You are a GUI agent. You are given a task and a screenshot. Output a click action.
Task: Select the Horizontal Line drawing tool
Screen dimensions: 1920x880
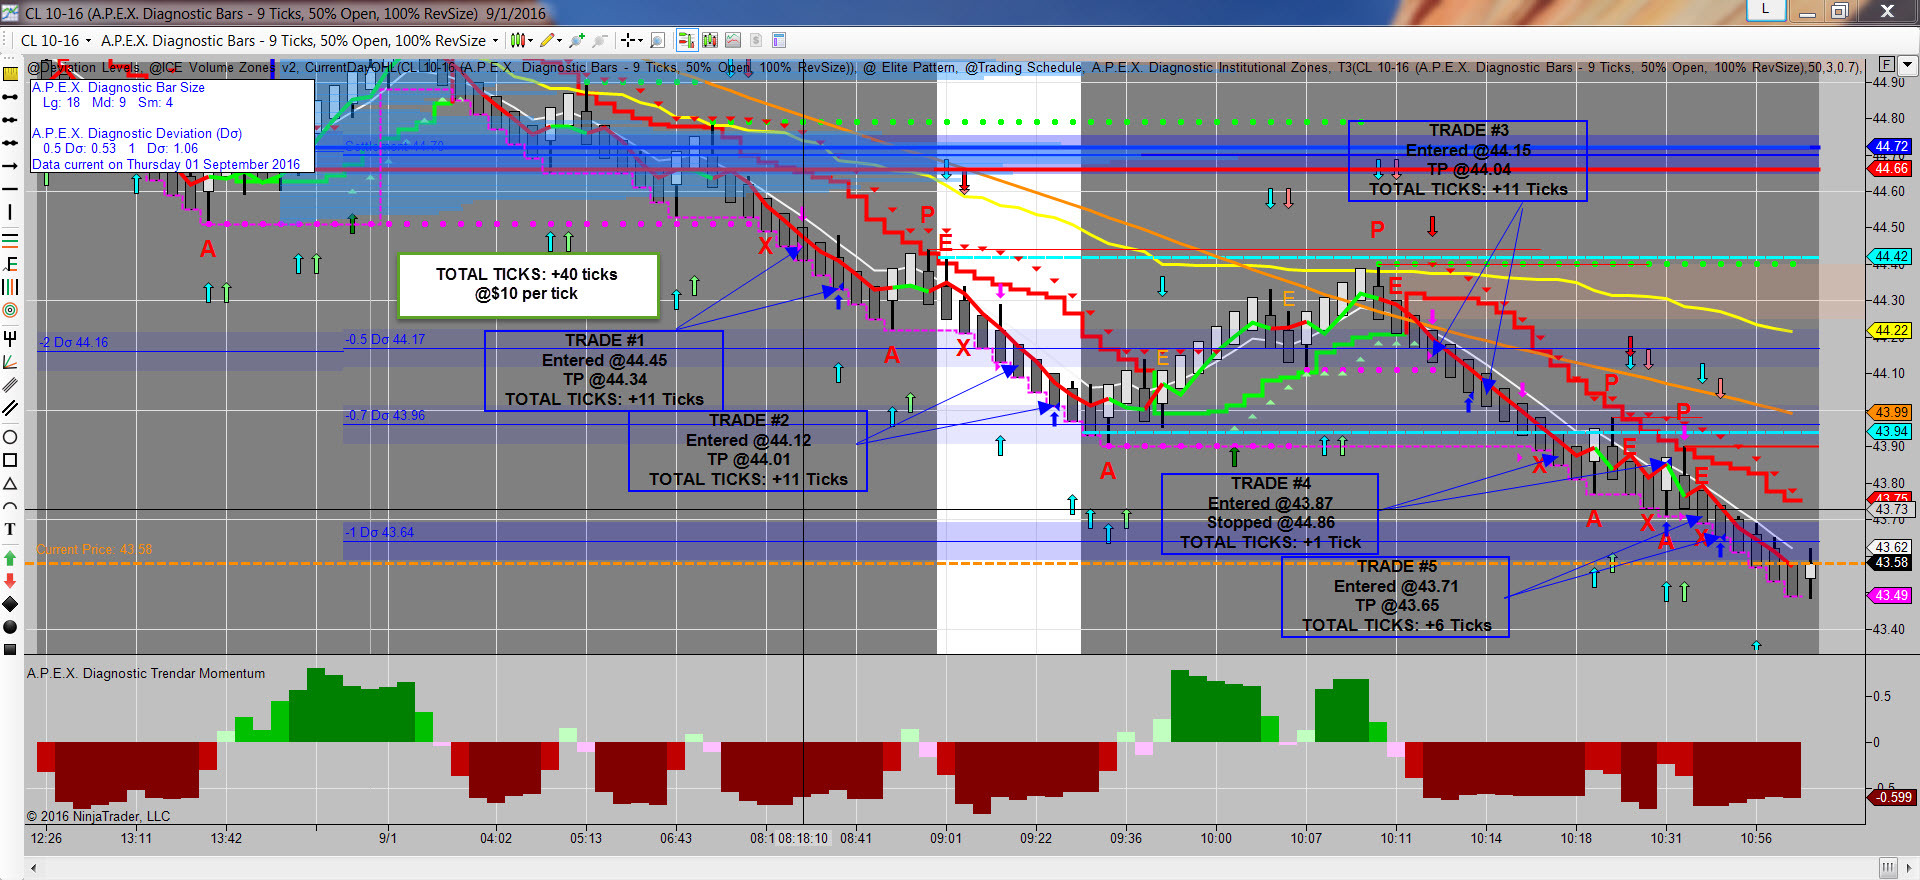coord(10,189)
